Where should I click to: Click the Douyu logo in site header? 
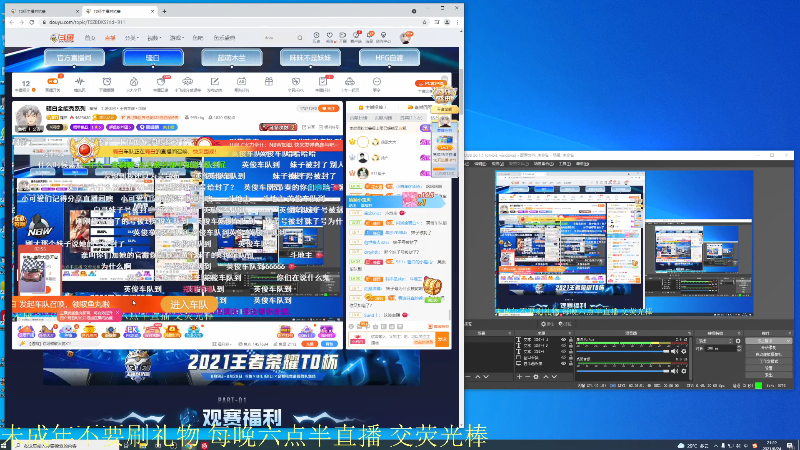click(x=62, y=38)
